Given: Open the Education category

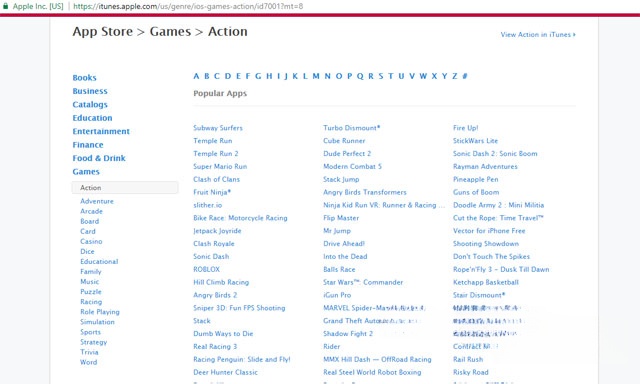Looking at the screenshot, I should click(92, 118).
